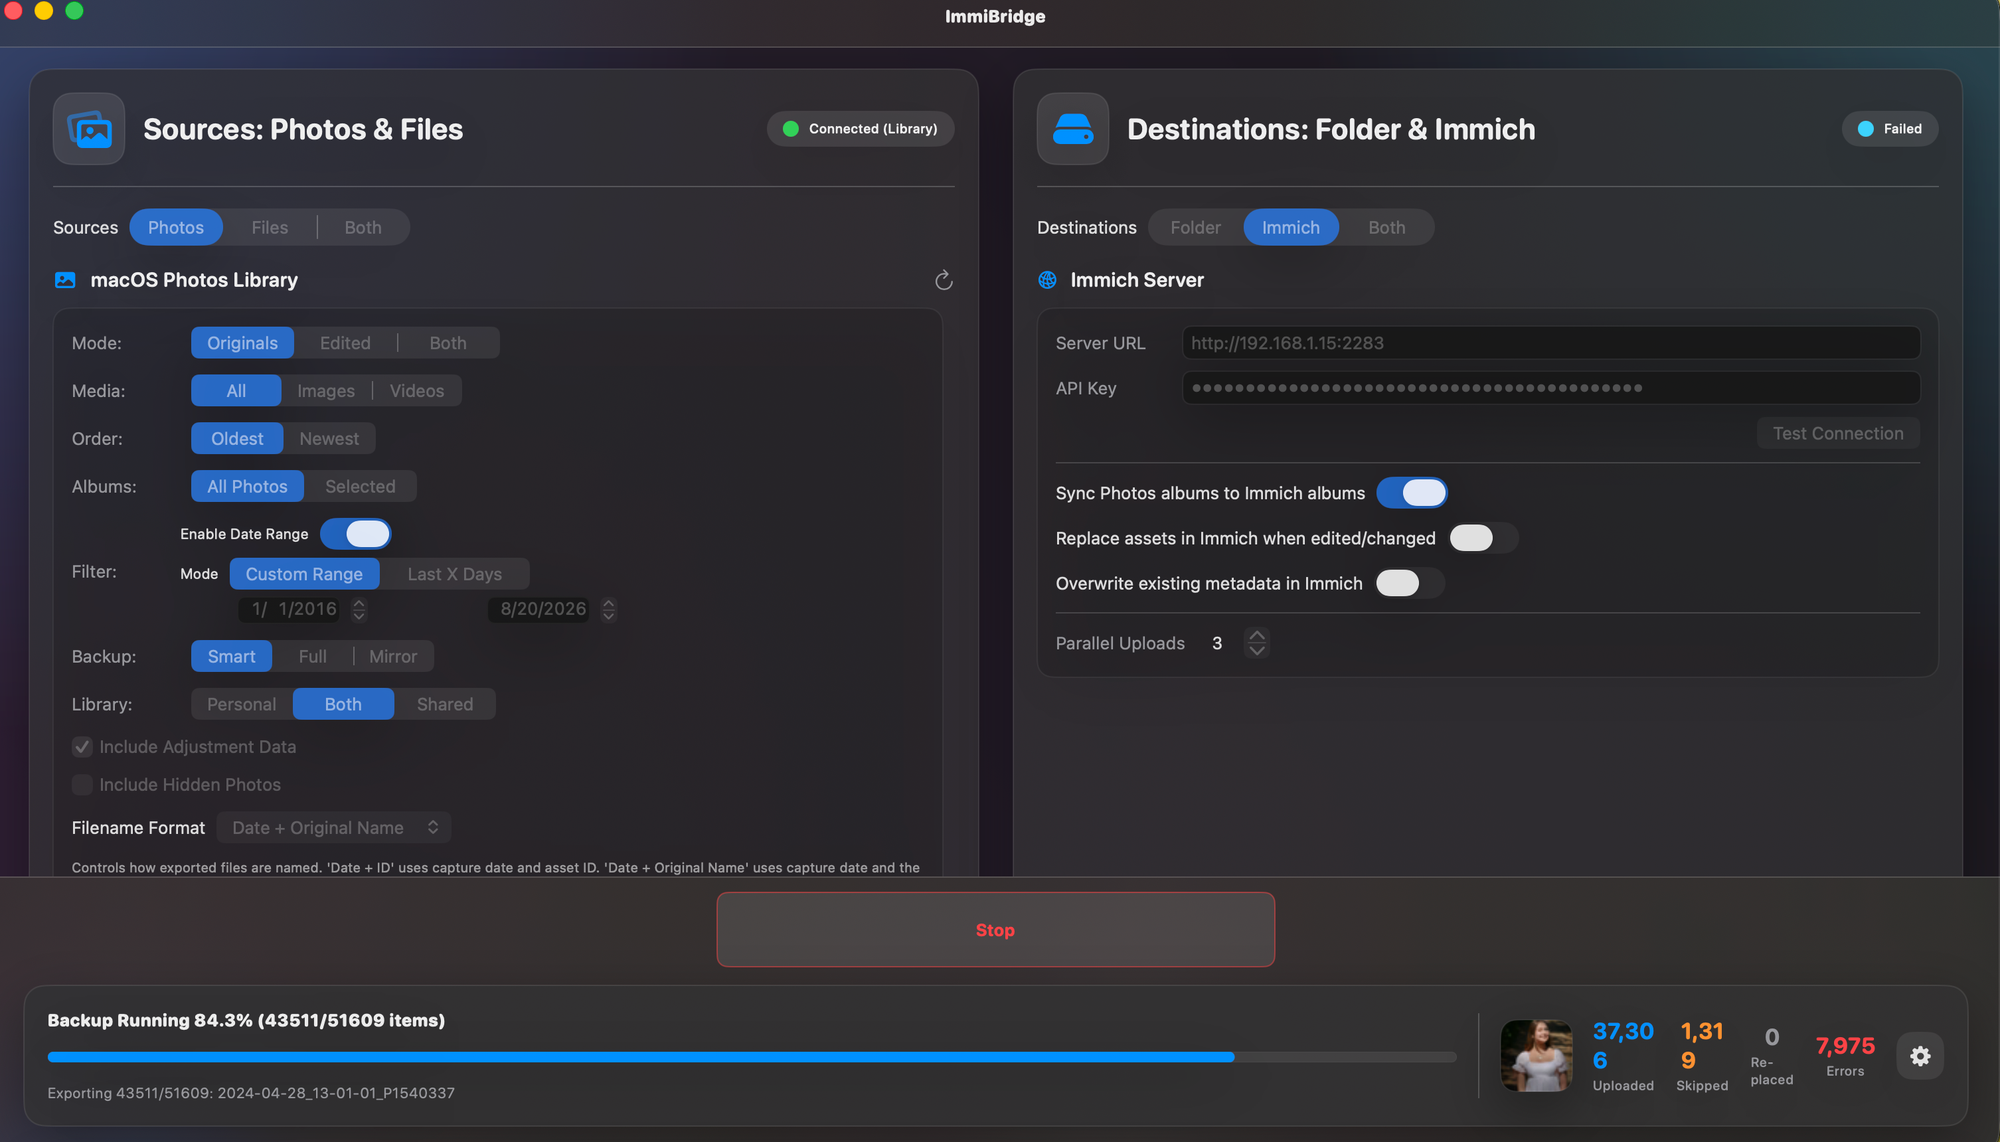Click the blue Failed status dot

click(1866, 129)
